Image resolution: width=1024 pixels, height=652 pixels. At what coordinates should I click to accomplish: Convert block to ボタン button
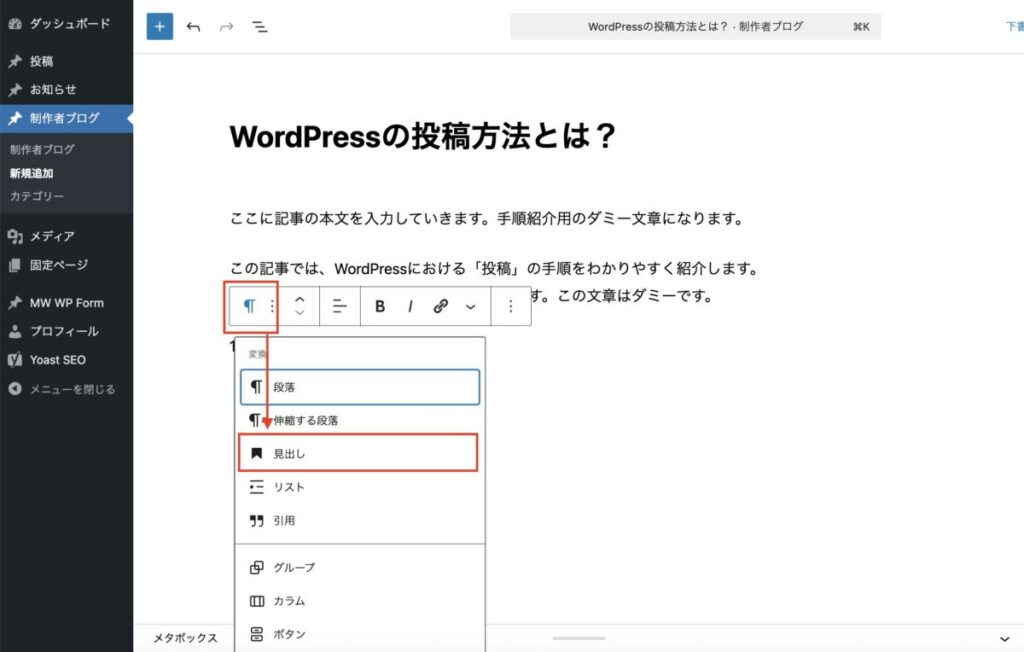tap(360, 634)
